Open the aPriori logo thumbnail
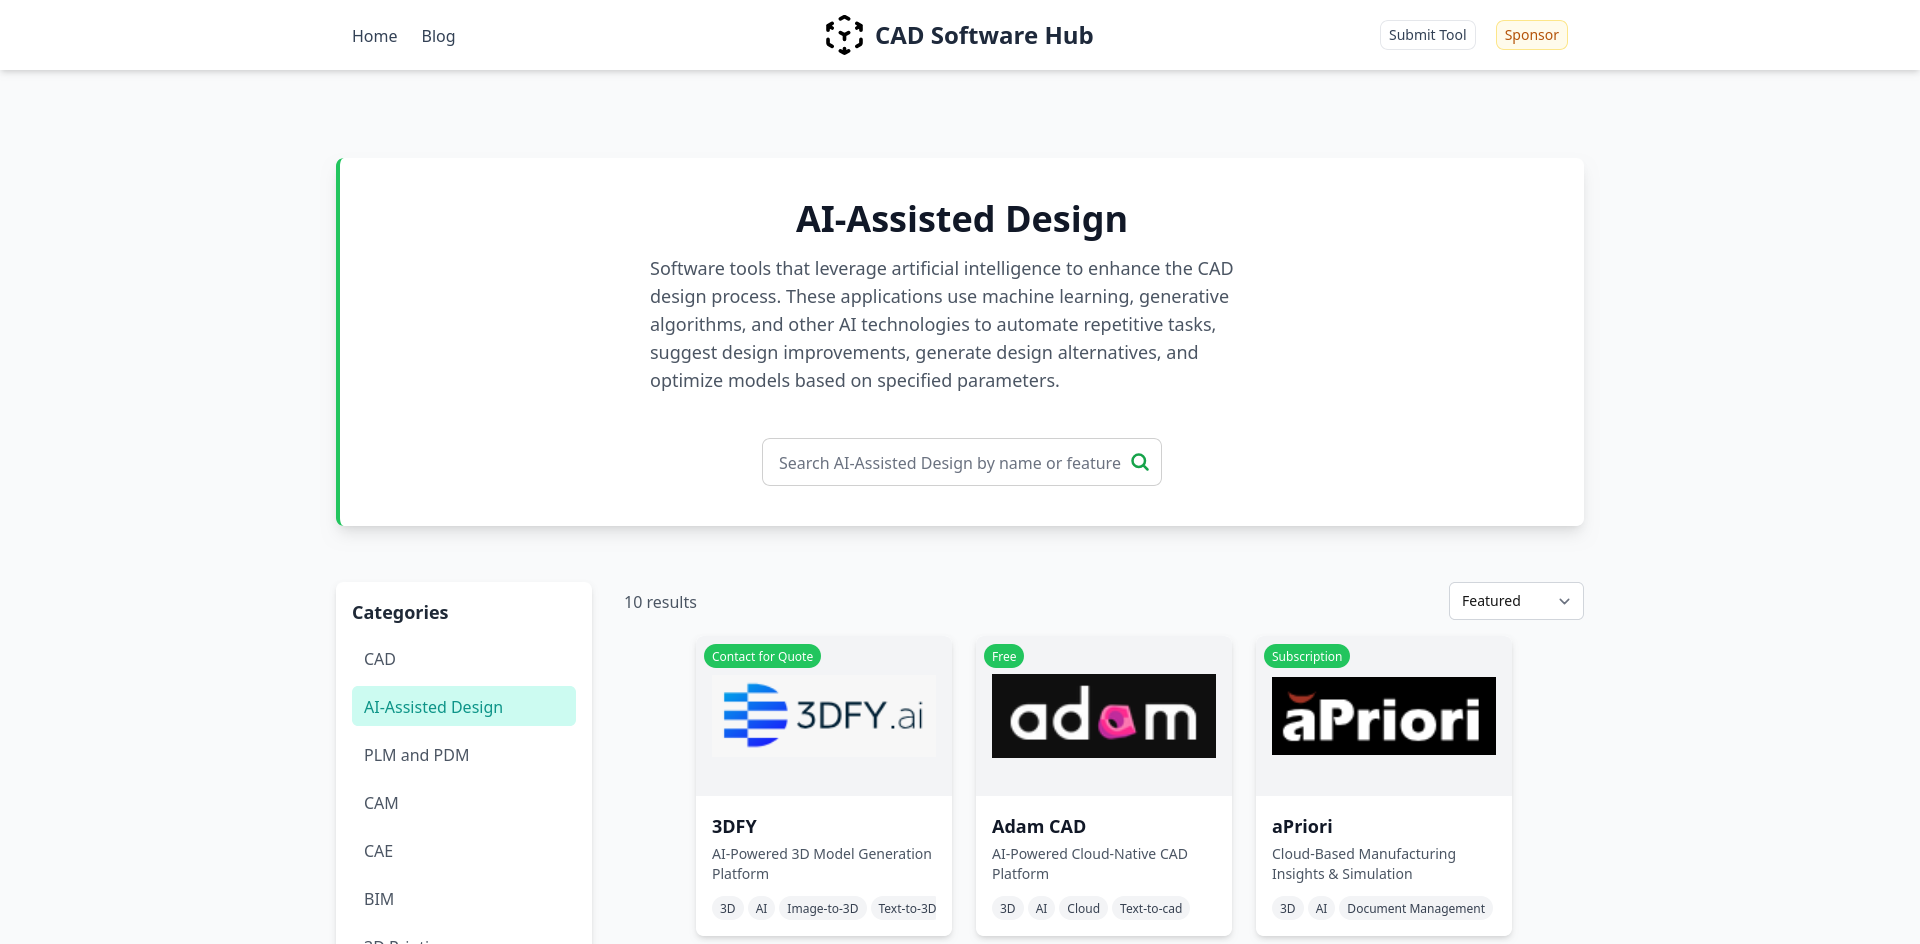The image size is (1920, 944). [1384, 716]
